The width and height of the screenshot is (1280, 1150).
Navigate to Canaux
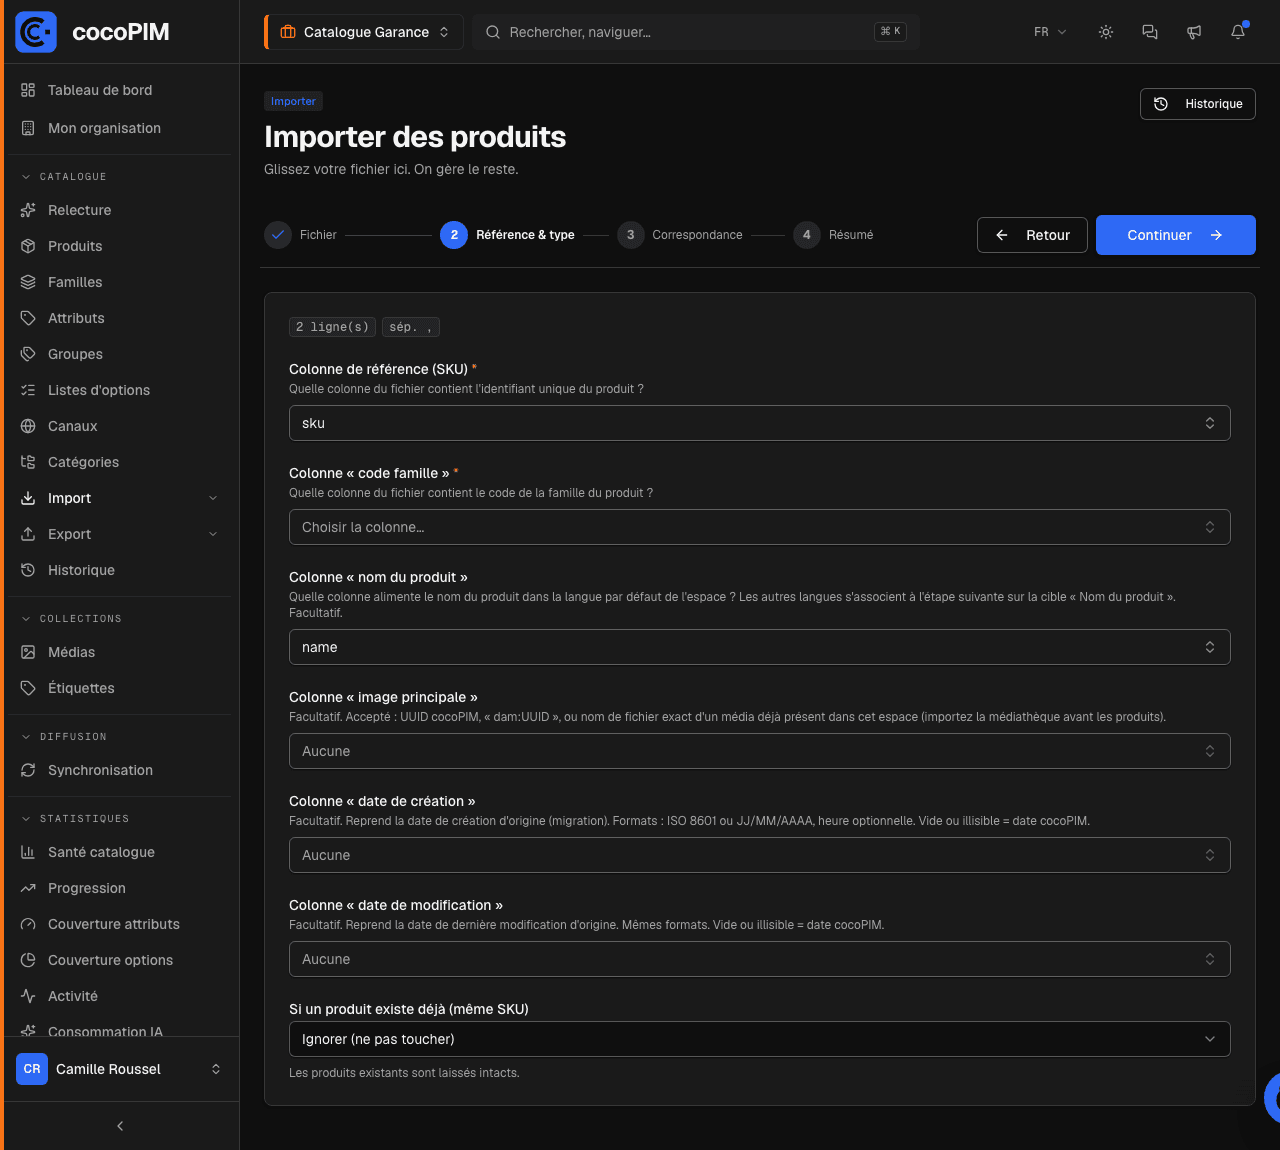[120, 426]
